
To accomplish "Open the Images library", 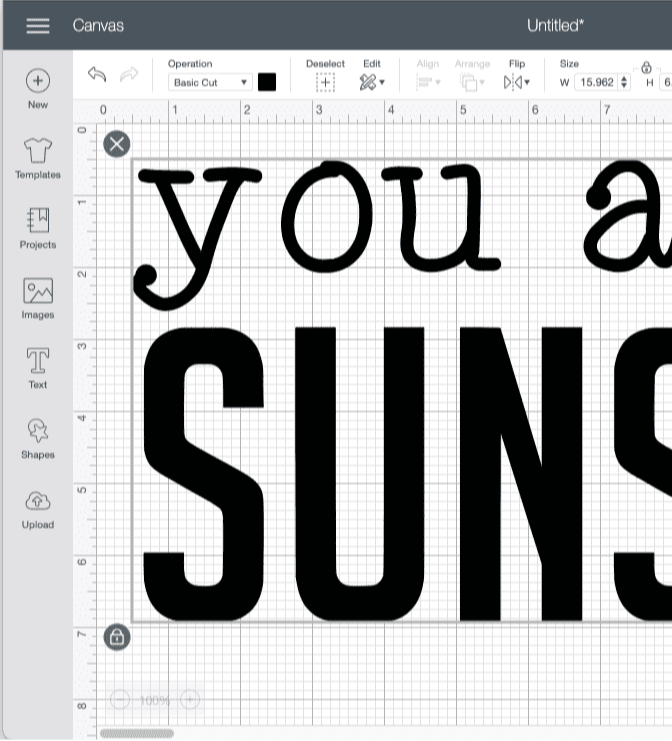I will 37,298.
